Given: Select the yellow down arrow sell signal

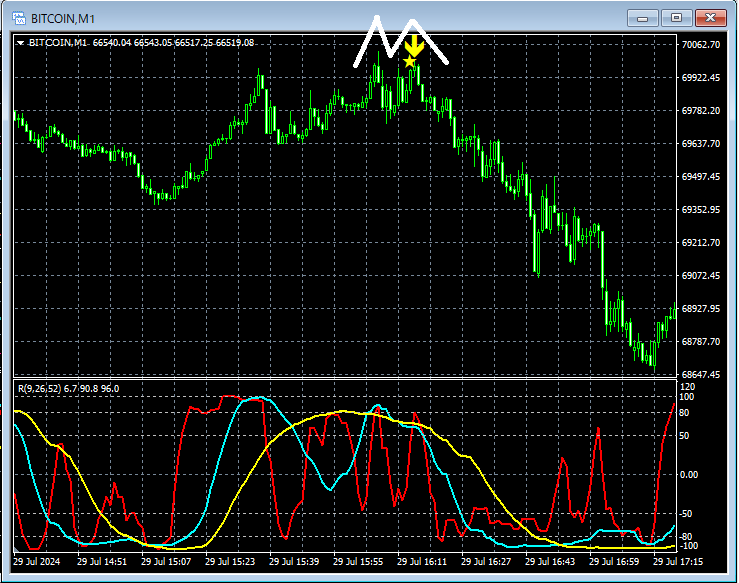Looking at the screenshot, I should click(414, 46).
